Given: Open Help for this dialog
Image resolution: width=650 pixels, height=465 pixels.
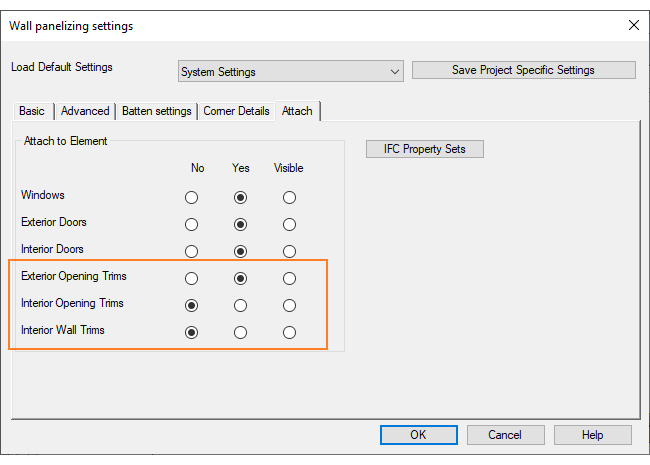Looking at the screenshot, I should 592,435.
